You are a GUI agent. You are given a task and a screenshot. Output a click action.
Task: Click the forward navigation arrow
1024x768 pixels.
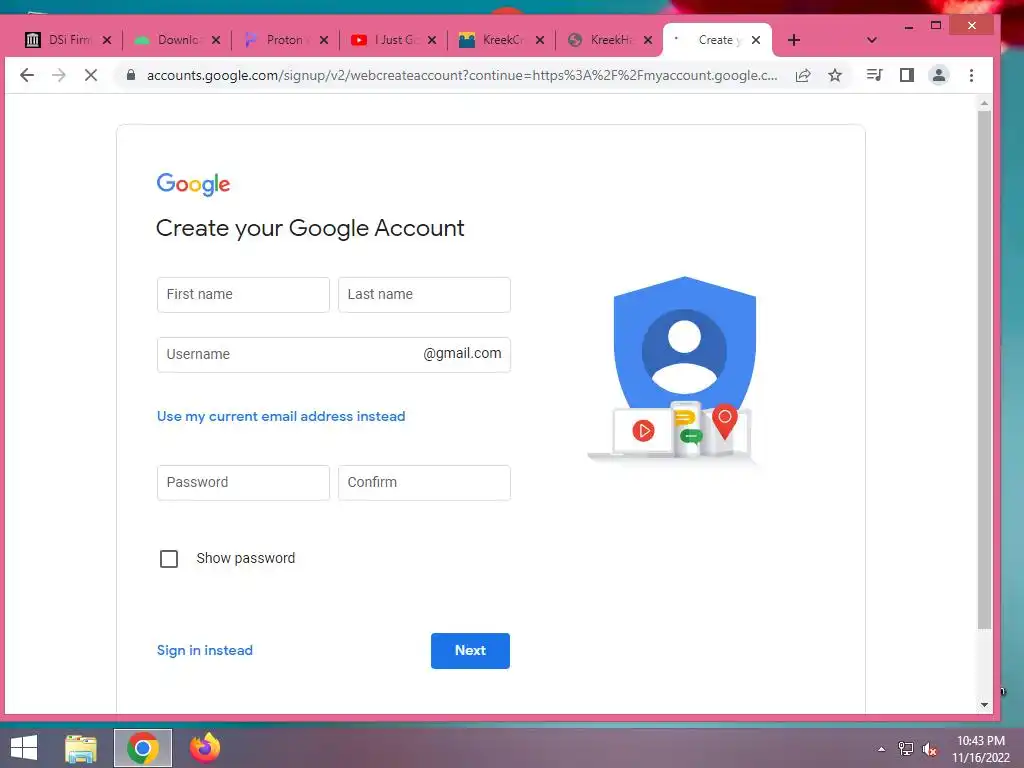pyautogui.click(x=59, y=75)
